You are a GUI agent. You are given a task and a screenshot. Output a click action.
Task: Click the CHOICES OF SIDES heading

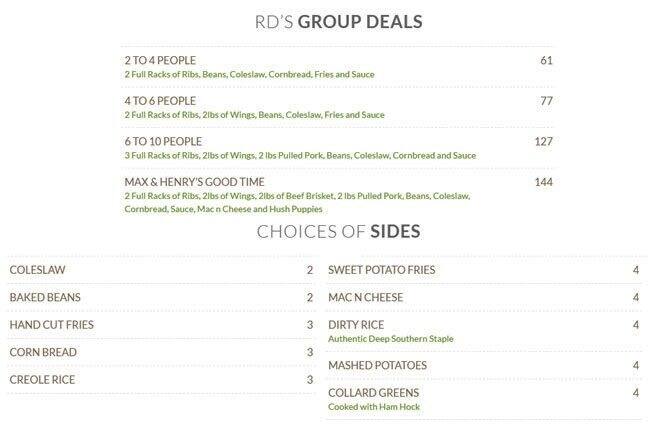click(x=337, y=232)
